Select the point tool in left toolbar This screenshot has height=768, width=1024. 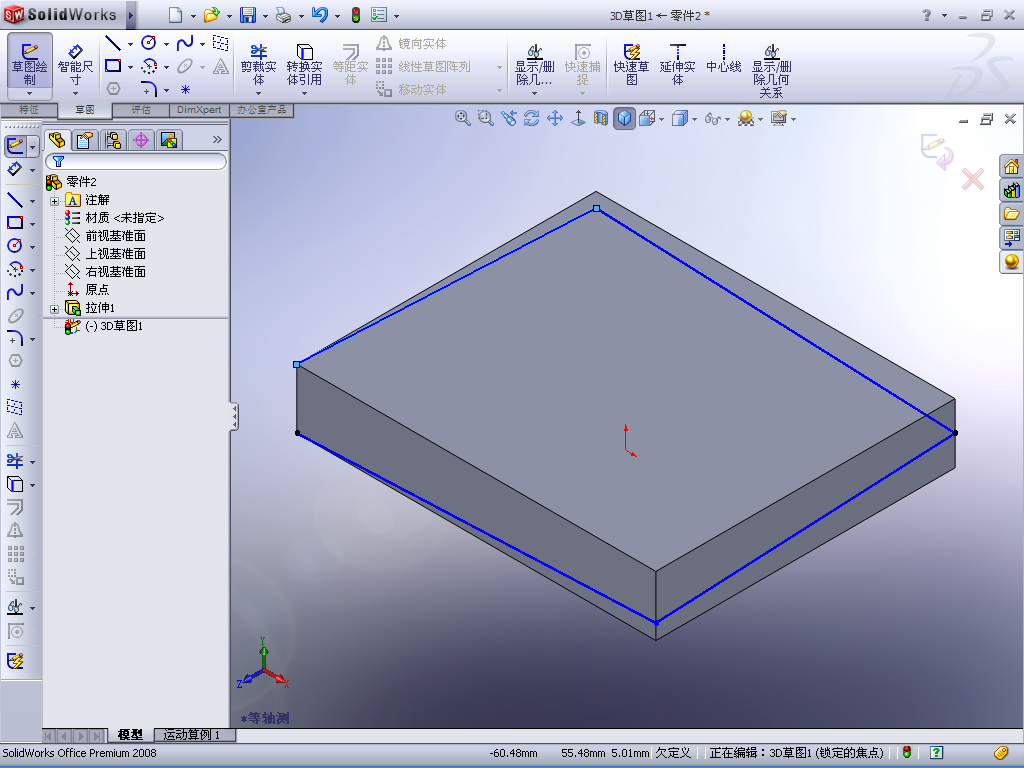click(x=15, y=385)
